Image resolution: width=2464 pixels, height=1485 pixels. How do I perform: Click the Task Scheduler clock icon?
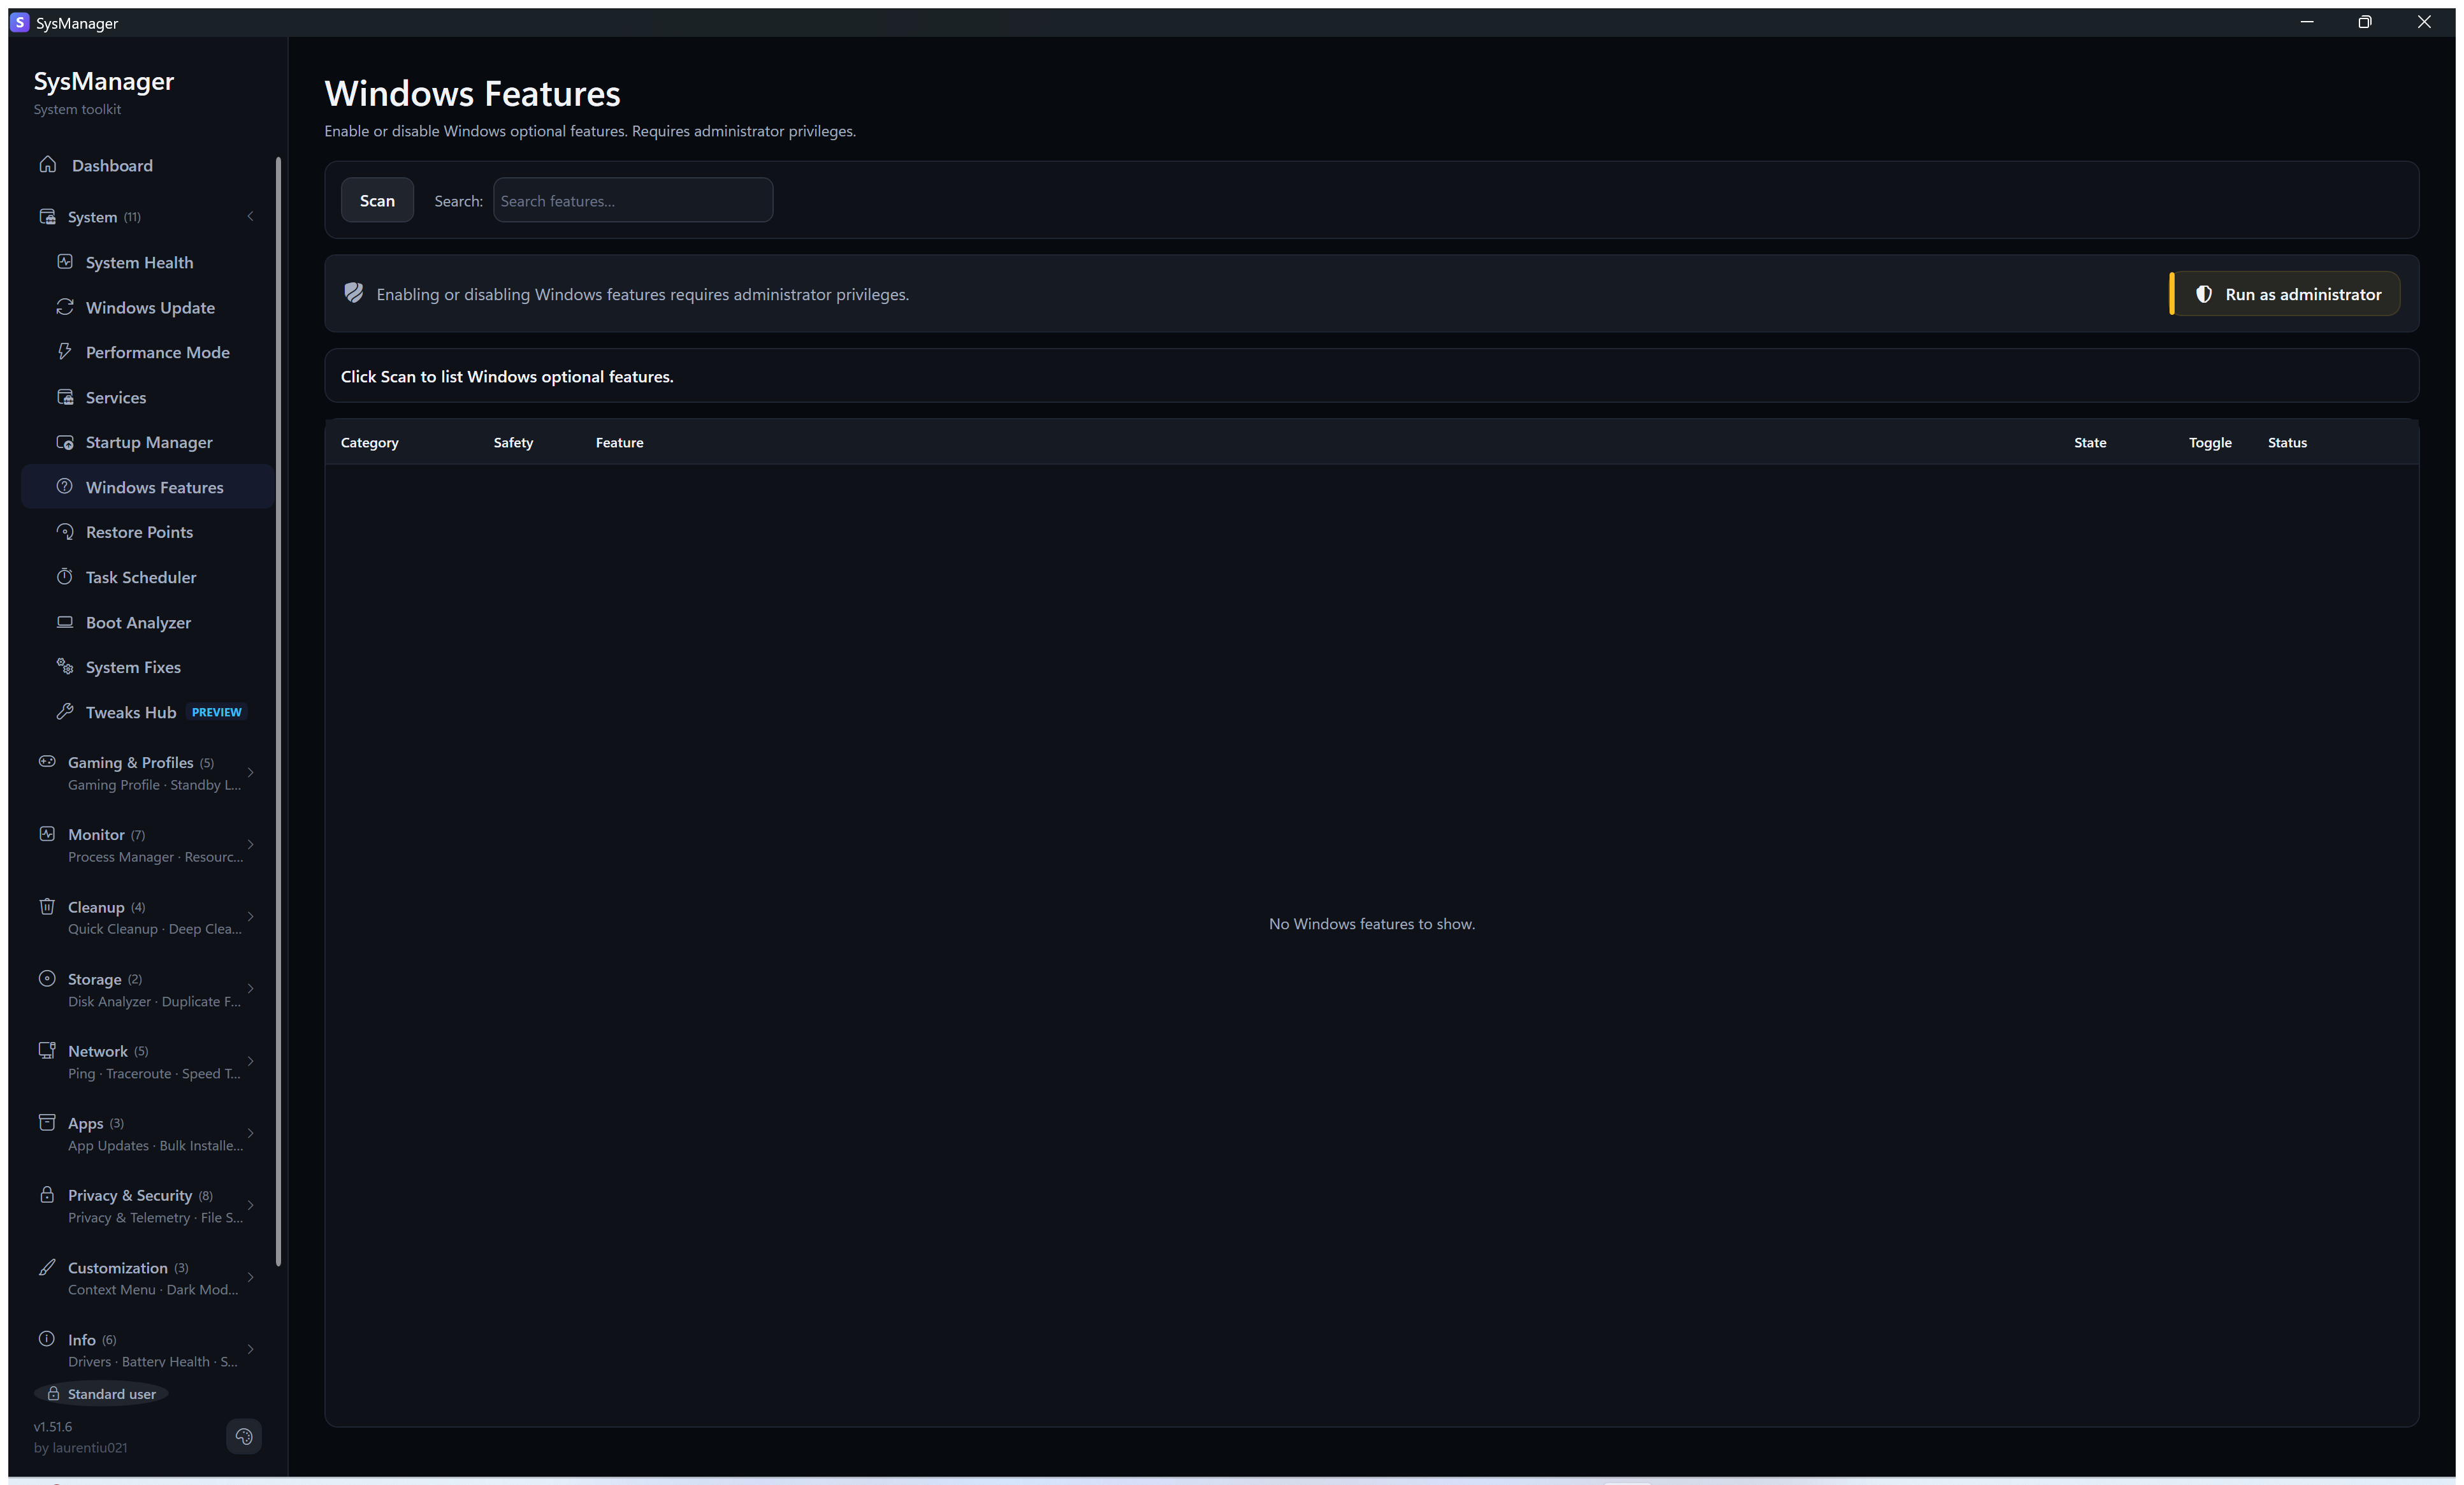coord(65,577)
